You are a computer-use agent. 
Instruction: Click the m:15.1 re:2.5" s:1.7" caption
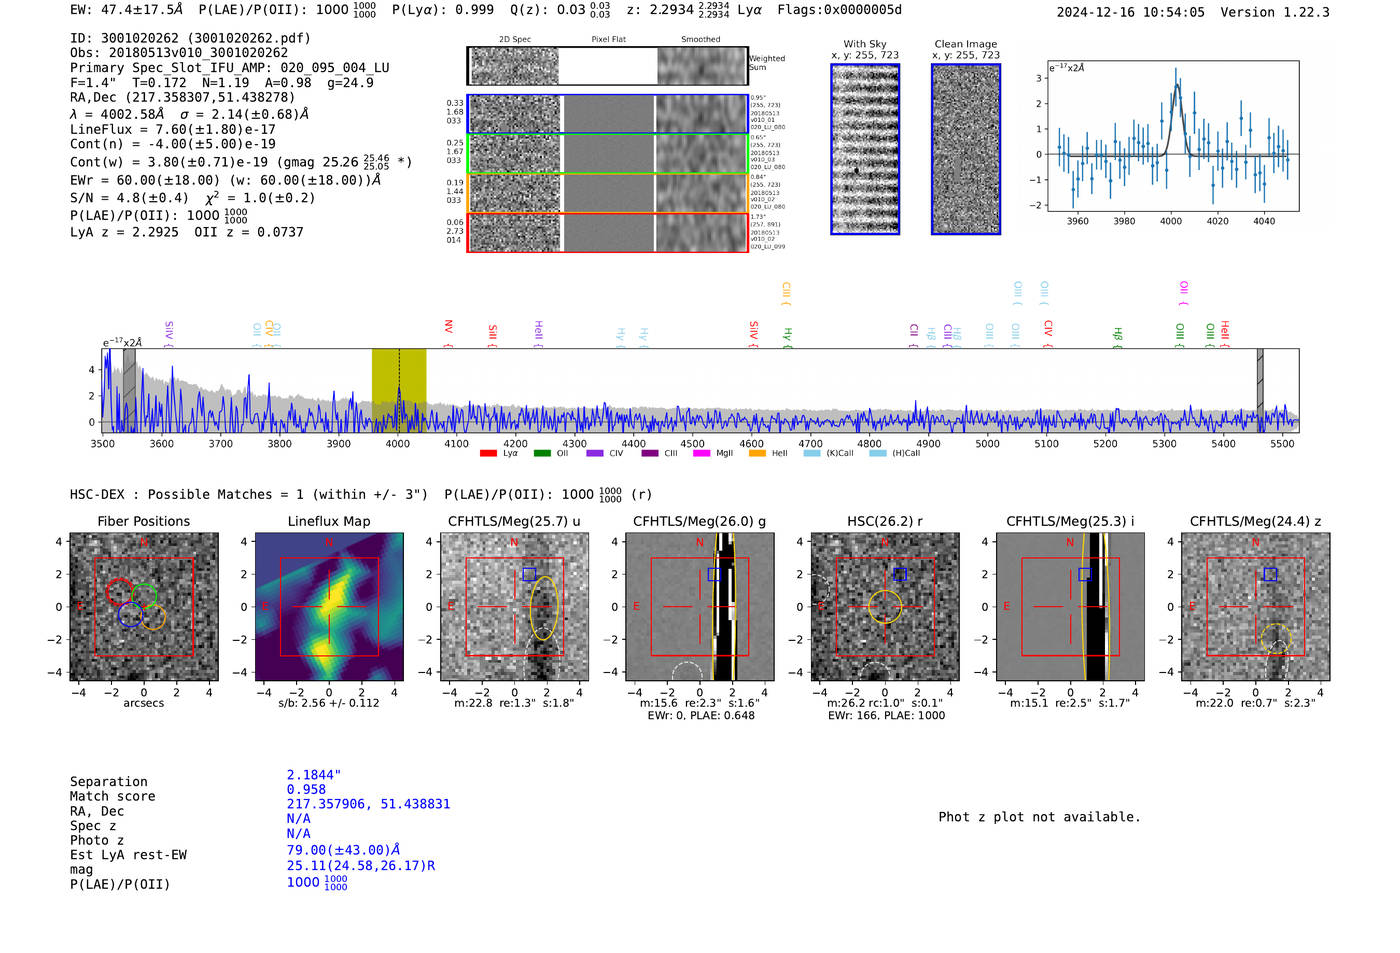pos(1070,703)
